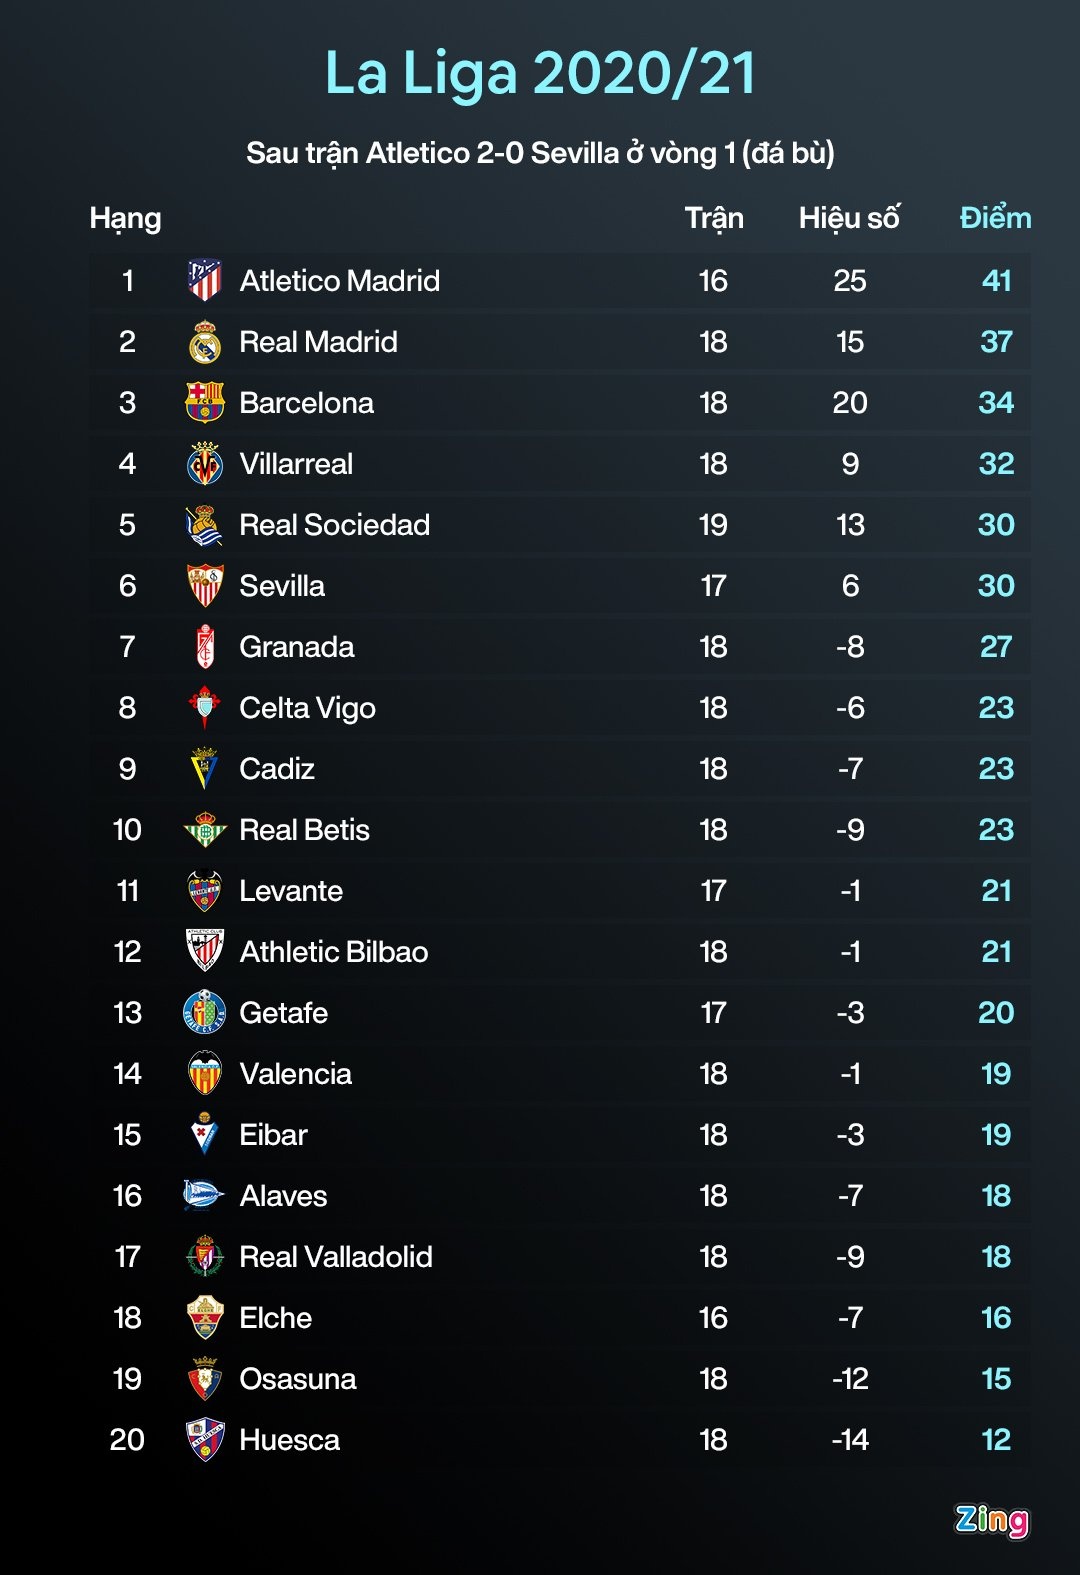Click the Hiệu số column header
The image size is (1080, 1575).
pyautogui.click(x=849, y=218)
